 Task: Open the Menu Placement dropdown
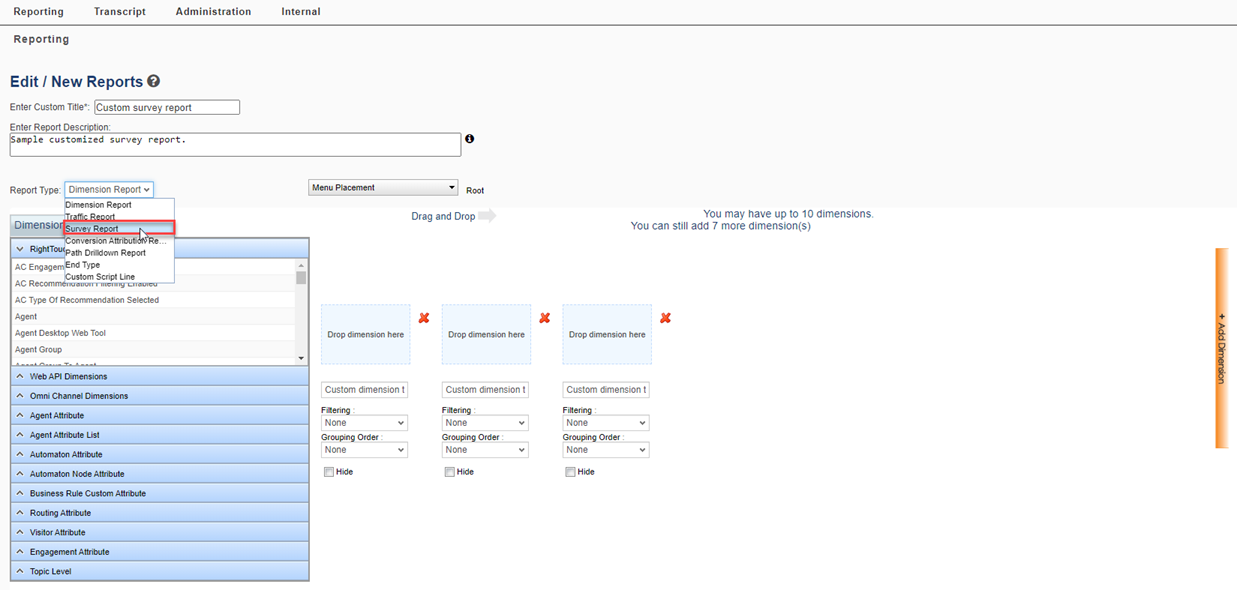[x=383, y=188]
